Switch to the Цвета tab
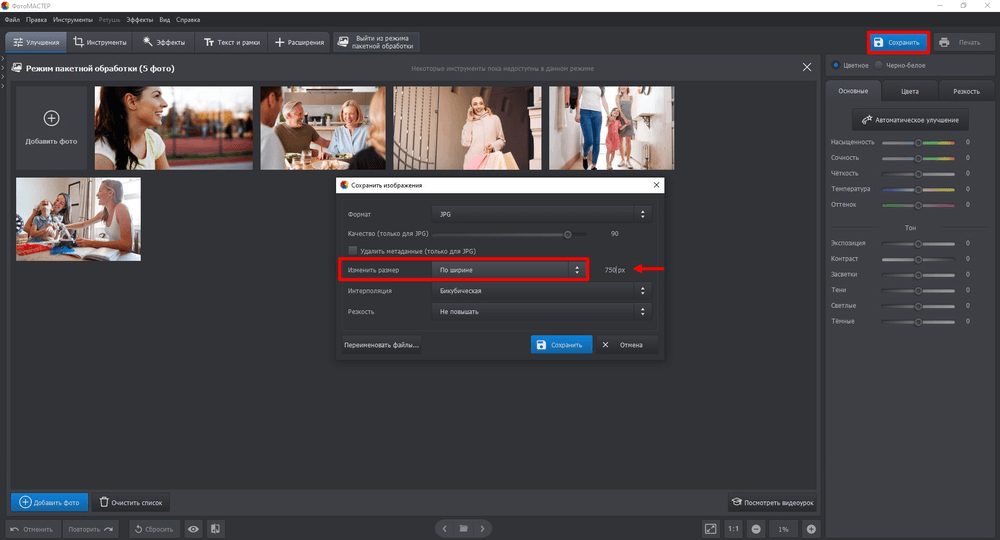1000x540 pixels. tap(909, 91)
